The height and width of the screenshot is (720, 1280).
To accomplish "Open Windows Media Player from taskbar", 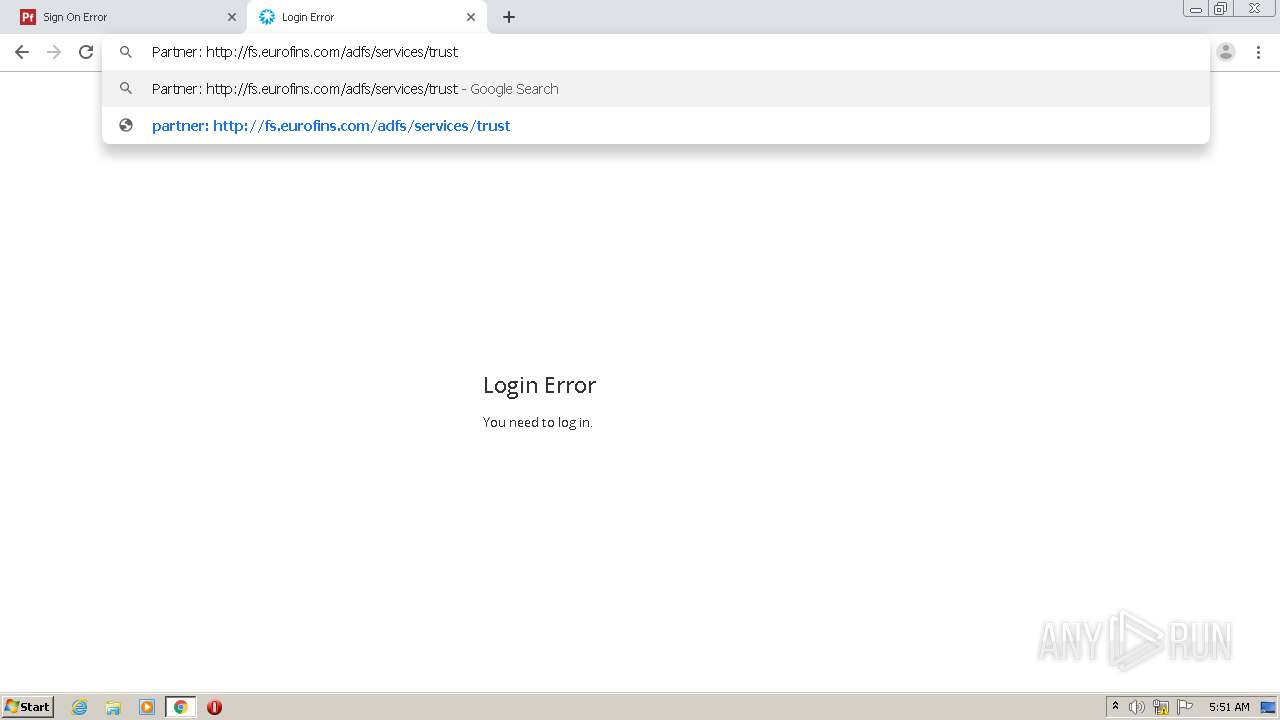I will pyautogui.click(x=147, y=707).
